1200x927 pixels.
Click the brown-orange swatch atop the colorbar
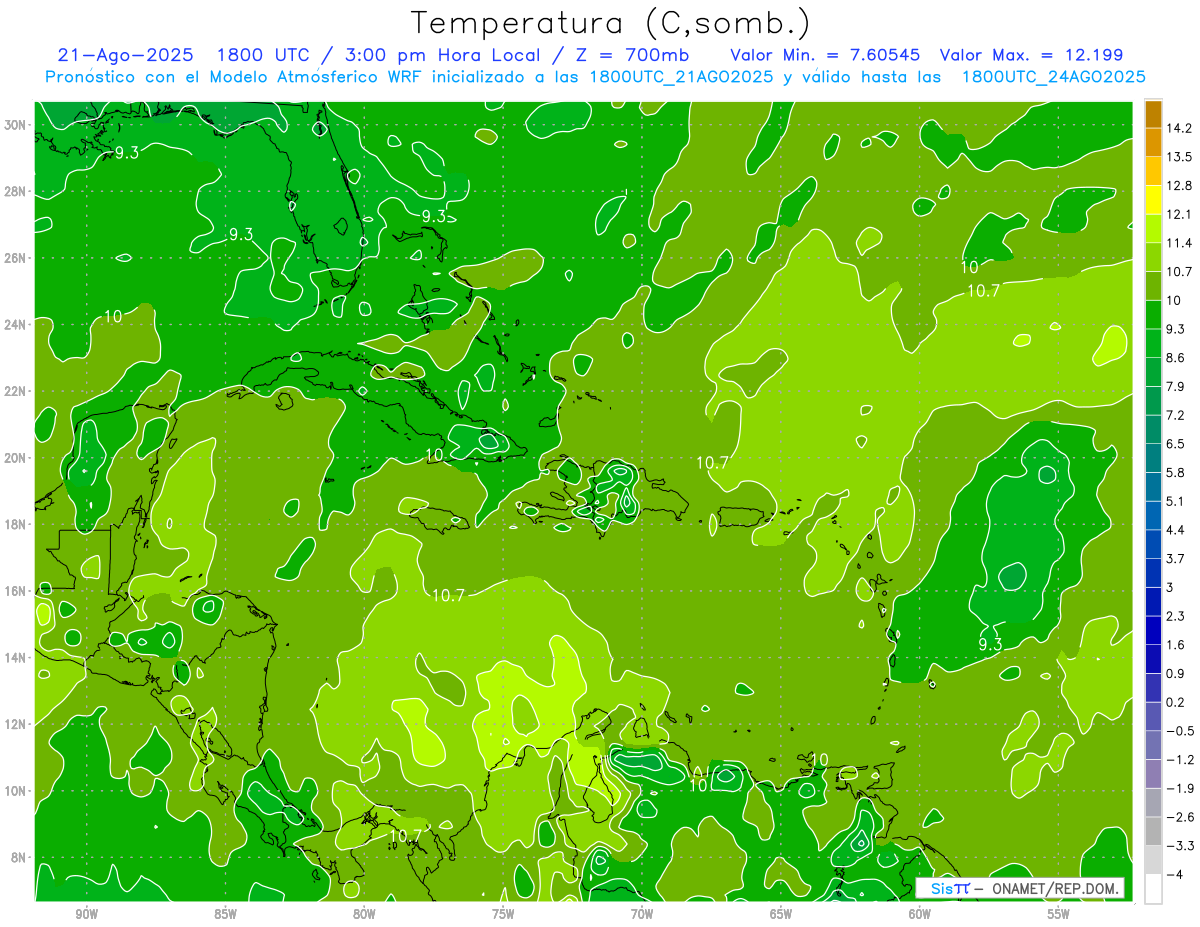tap(1153, 114)
